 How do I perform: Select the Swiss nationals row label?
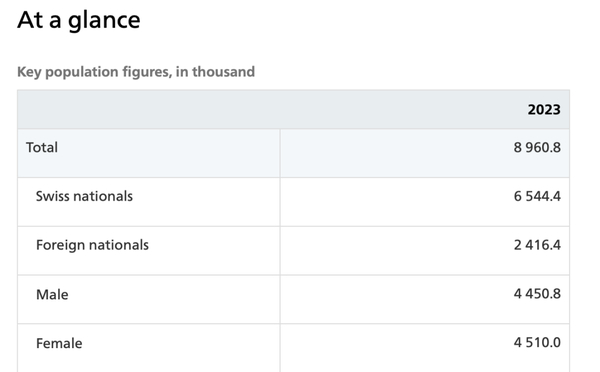pyautogui.click(x=84, y=196)
